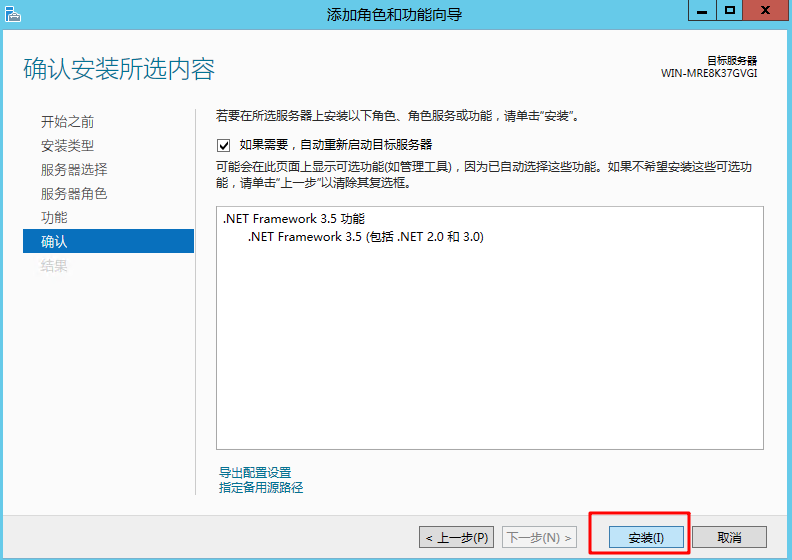
Task: Go to 开始之前 step in sidebar
Action: click(67, 122)
